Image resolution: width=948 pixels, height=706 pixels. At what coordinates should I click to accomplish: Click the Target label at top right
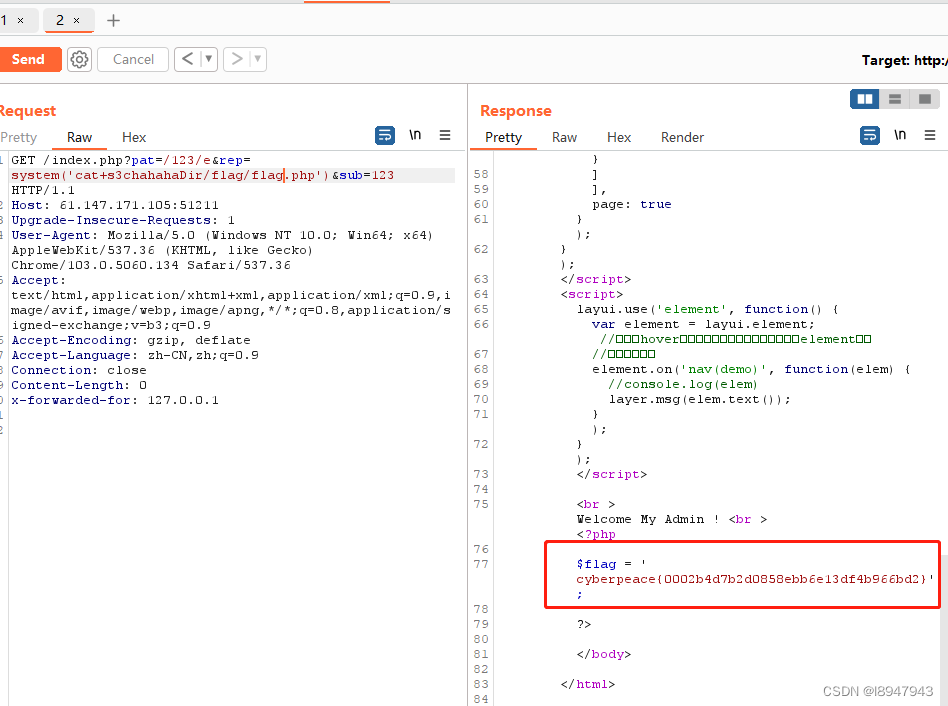[x=904, y=60]
